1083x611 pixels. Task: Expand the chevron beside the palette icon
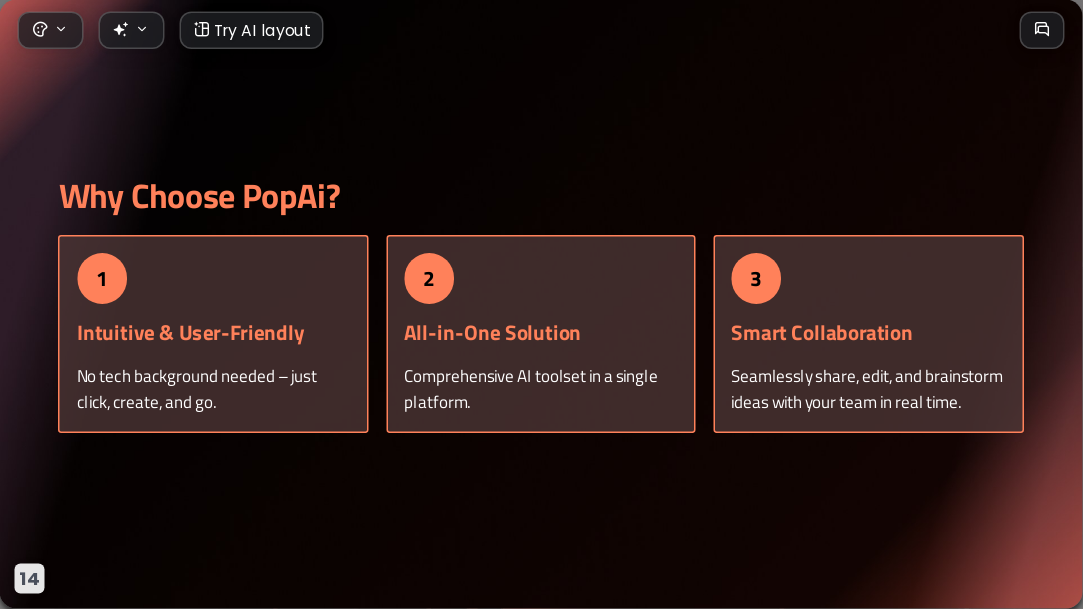click(61, 30)
